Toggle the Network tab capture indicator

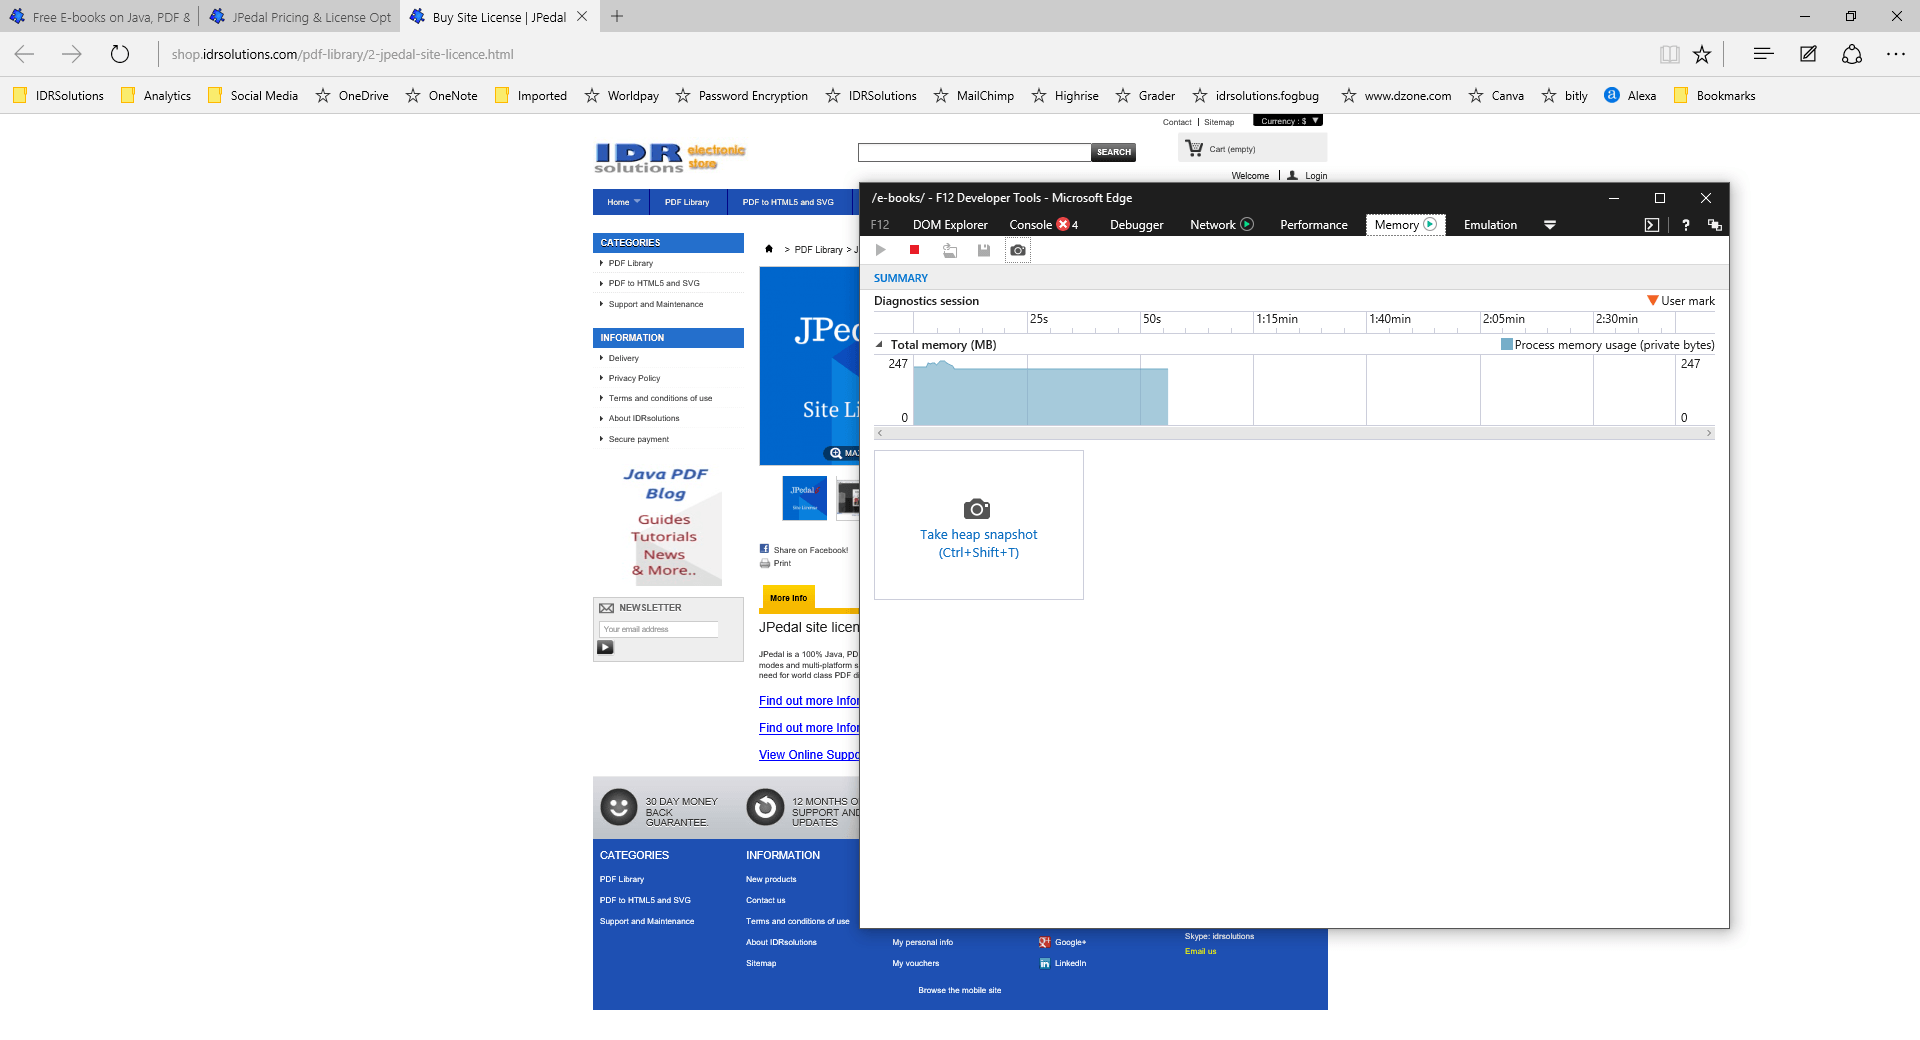(x=1247, y=224)
